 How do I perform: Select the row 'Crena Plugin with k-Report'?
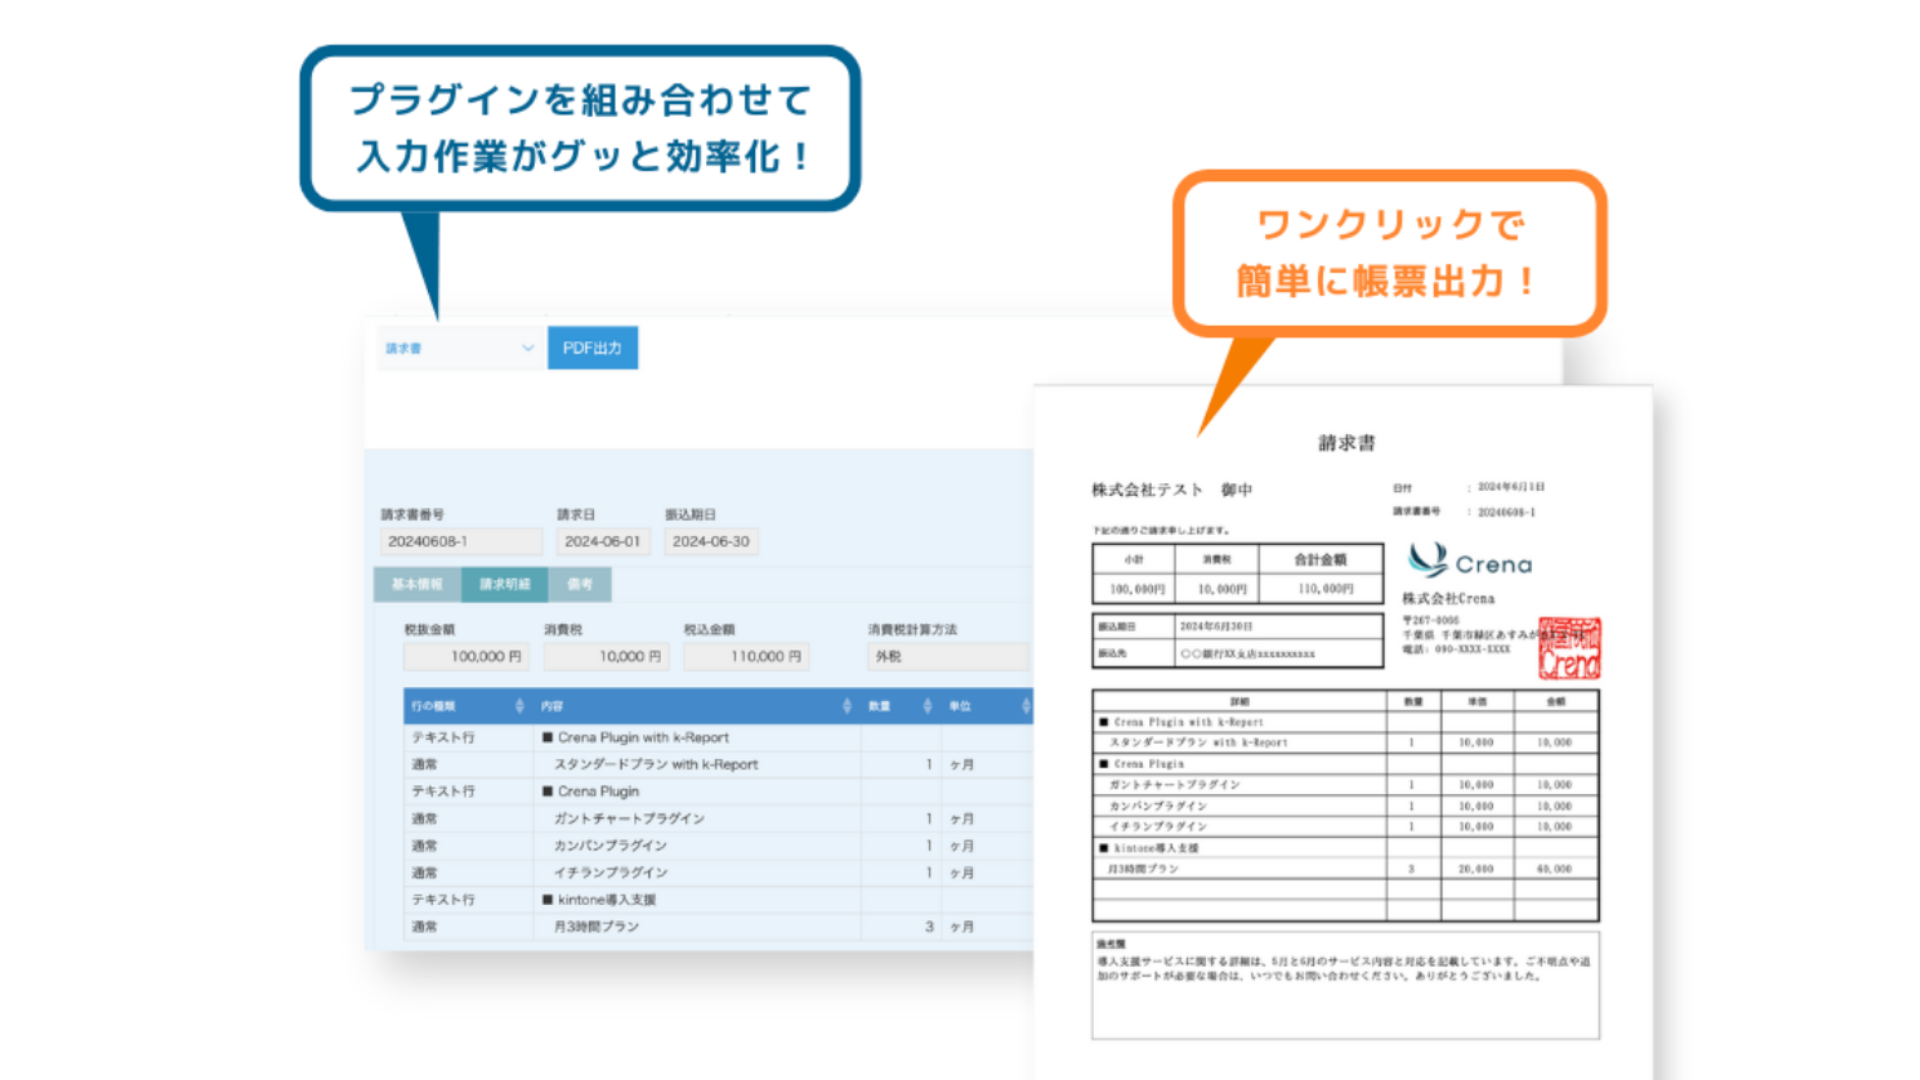pyautogui.click(x=718, y=737)
